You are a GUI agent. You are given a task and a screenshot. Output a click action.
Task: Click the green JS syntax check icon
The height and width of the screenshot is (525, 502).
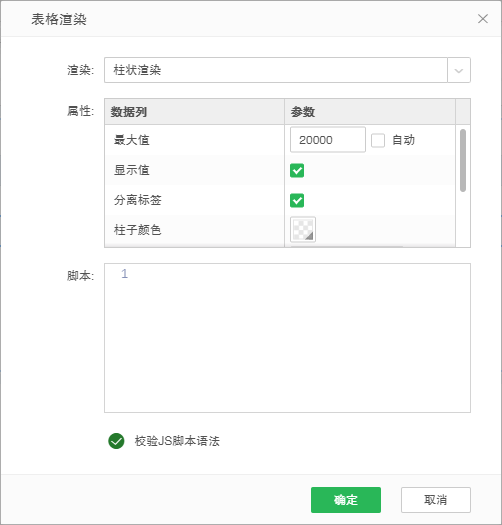(x=116, y=441)
